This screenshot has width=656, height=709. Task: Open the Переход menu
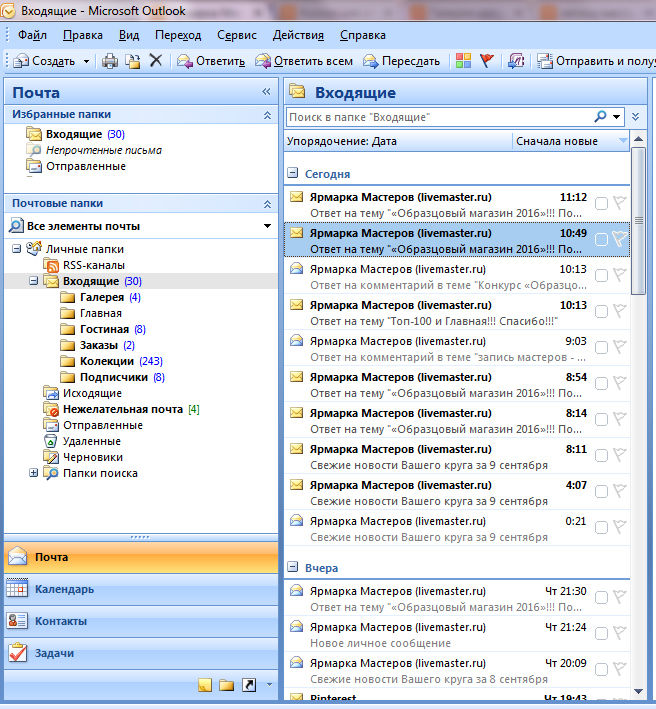[x=178, y=35]
